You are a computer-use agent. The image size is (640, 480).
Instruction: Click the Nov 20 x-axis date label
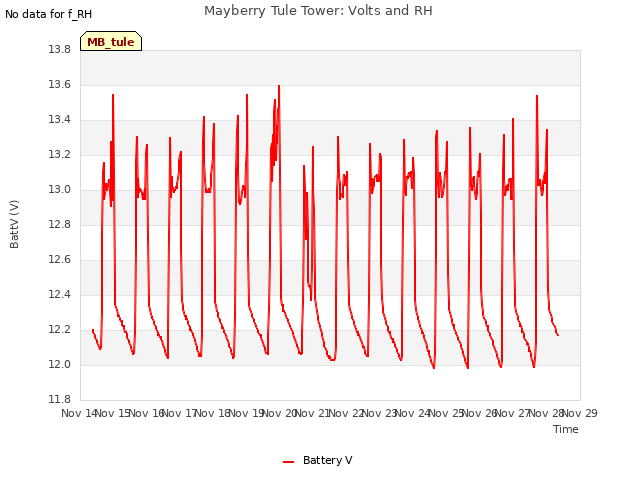tap(279, 413)
